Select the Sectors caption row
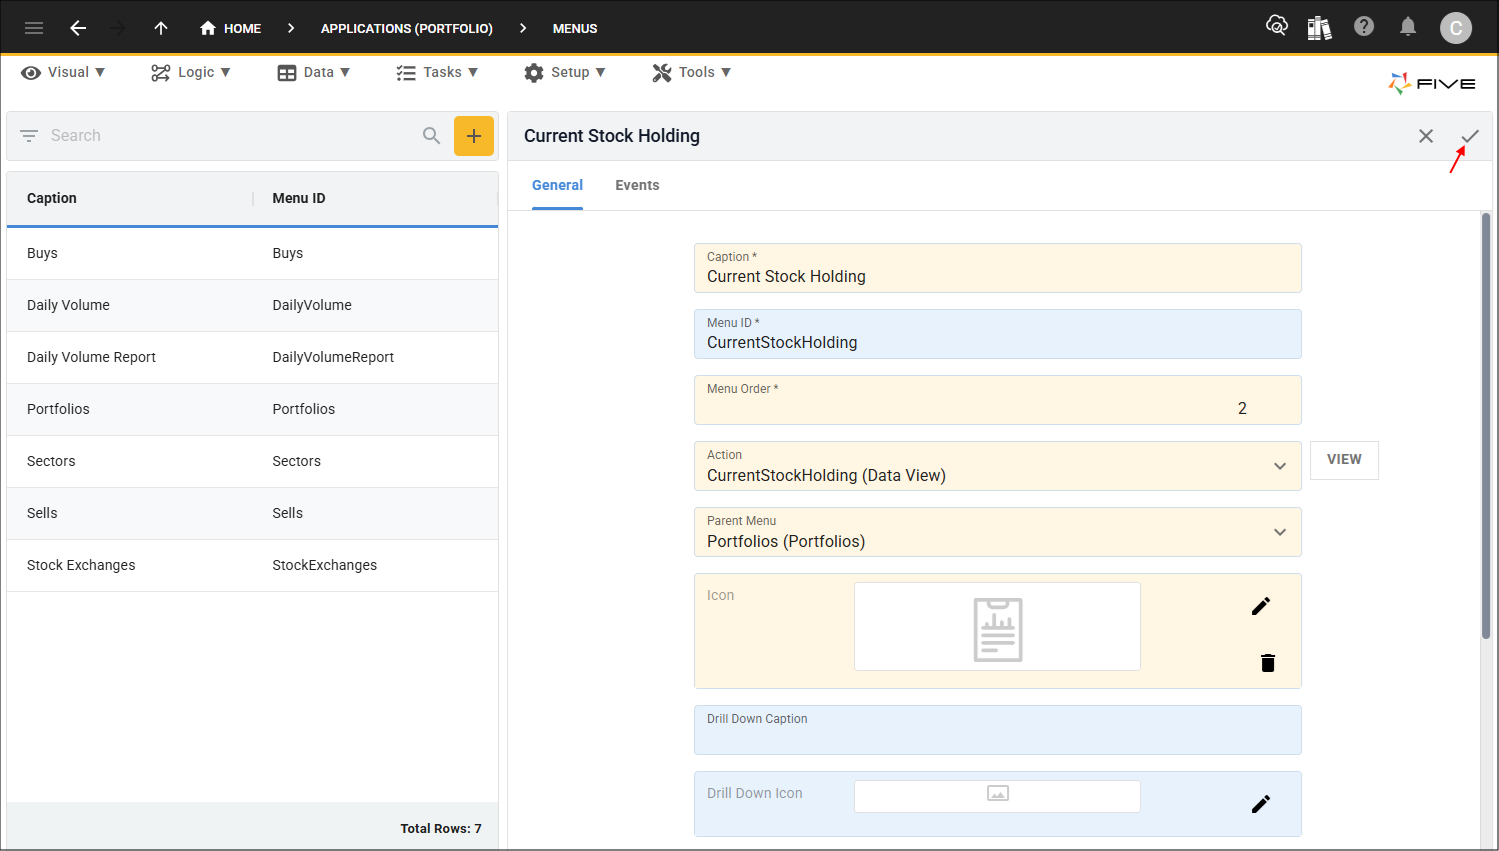1499x851 pixels. coord(252,461)
